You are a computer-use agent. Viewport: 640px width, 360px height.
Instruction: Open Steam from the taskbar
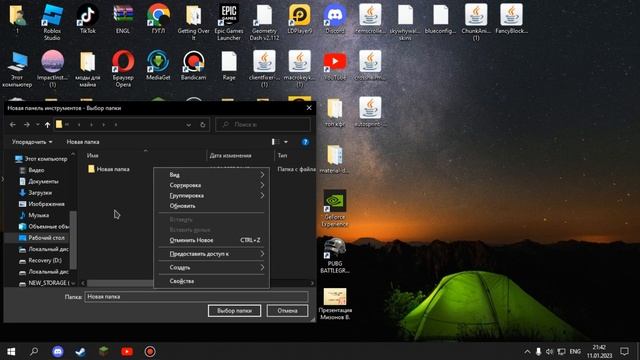pos(80,351)
